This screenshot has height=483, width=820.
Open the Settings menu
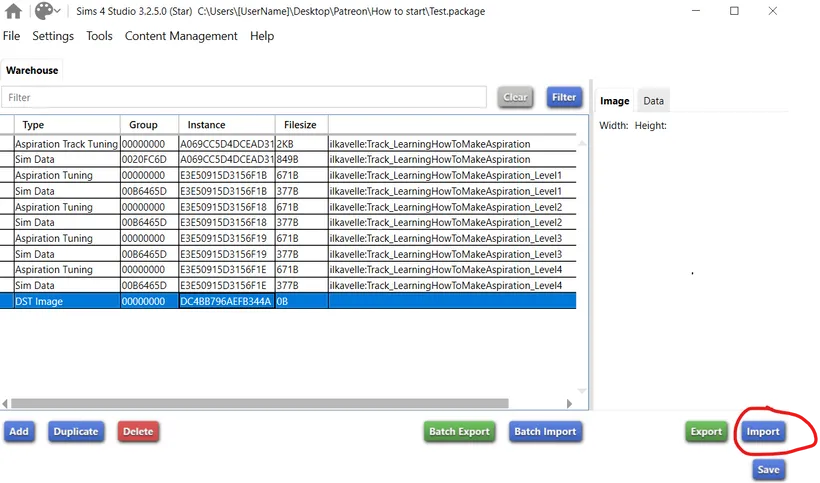(53, 36)
